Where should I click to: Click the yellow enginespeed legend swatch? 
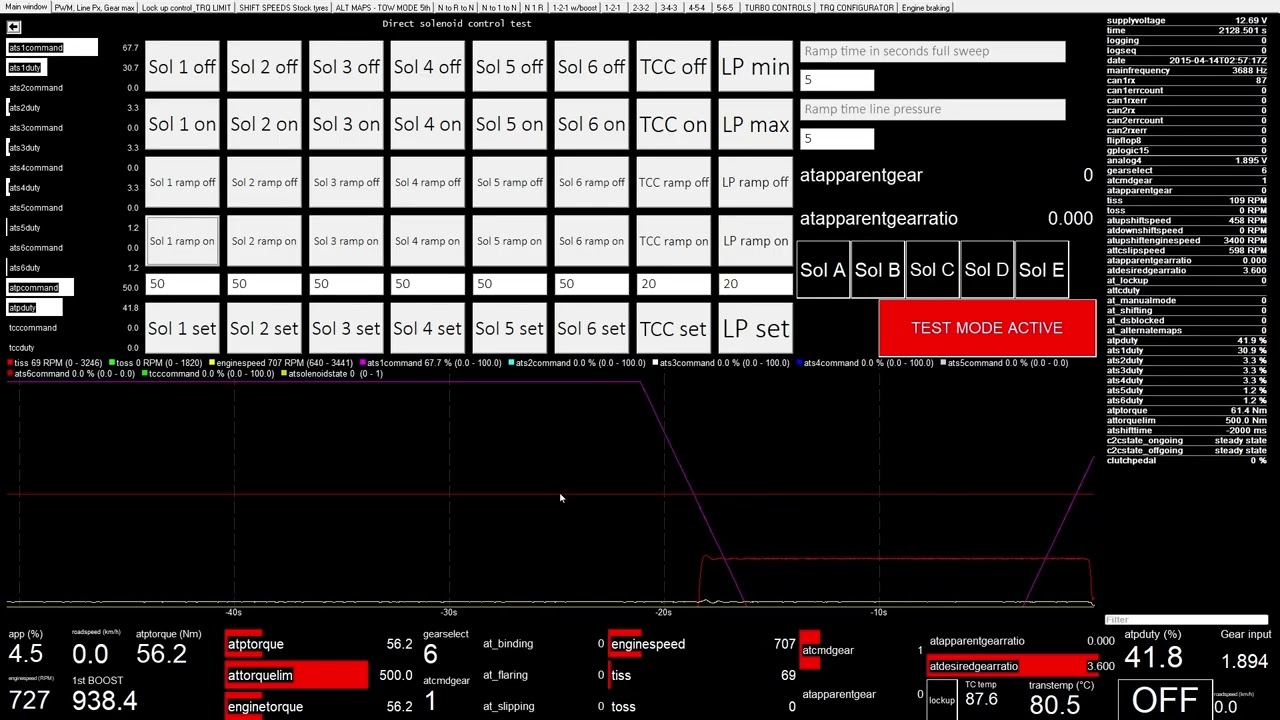pyautogui.click(x=212, y=363)
